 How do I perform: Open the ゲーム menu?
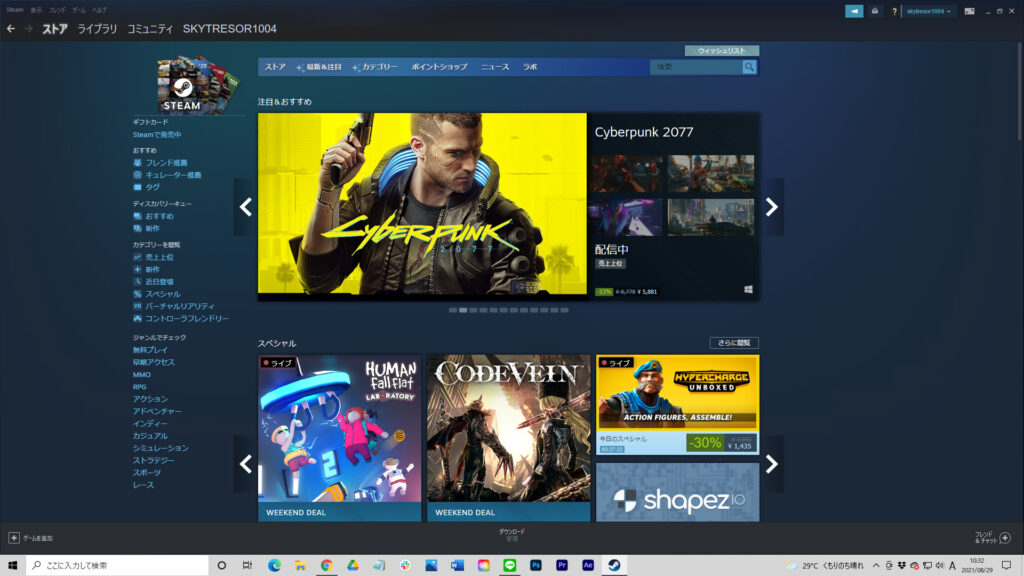point(78,10)
